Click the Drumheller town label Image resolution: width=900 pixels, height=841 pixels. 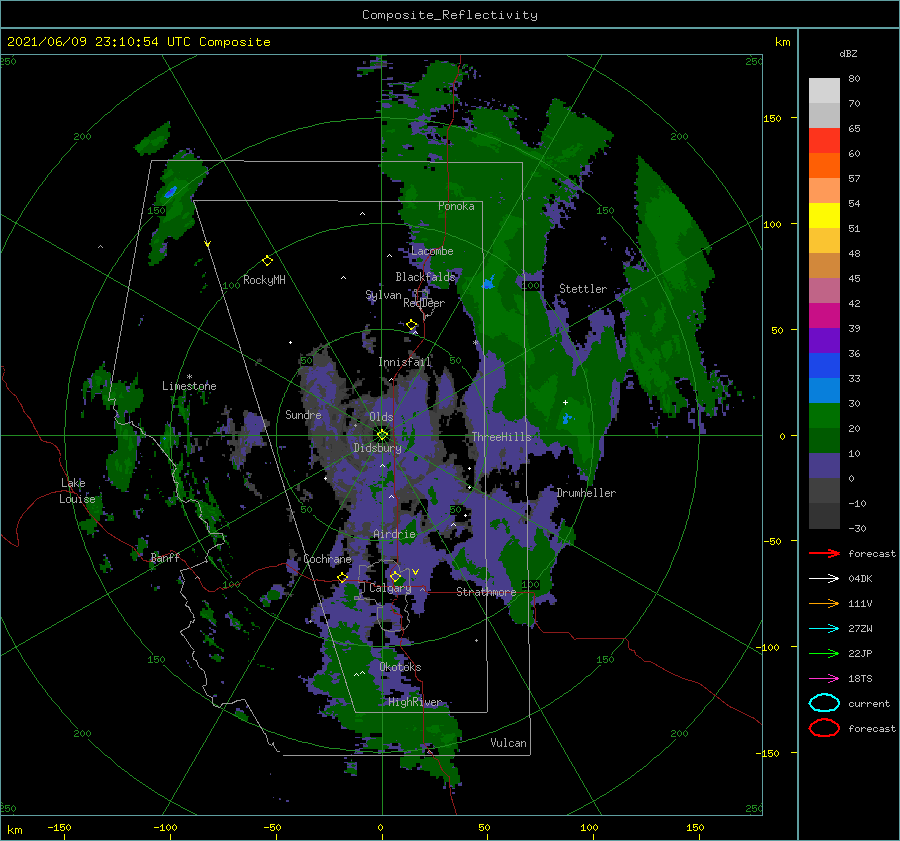586,493
